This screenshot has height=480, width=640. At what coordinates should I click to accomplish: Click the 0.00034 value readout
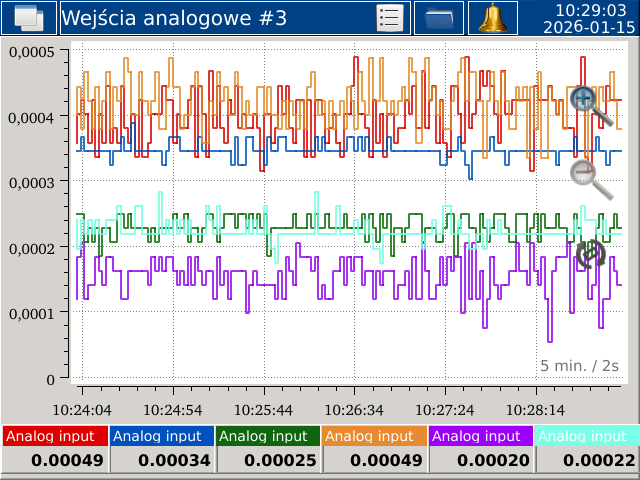(x=161, y=460)
